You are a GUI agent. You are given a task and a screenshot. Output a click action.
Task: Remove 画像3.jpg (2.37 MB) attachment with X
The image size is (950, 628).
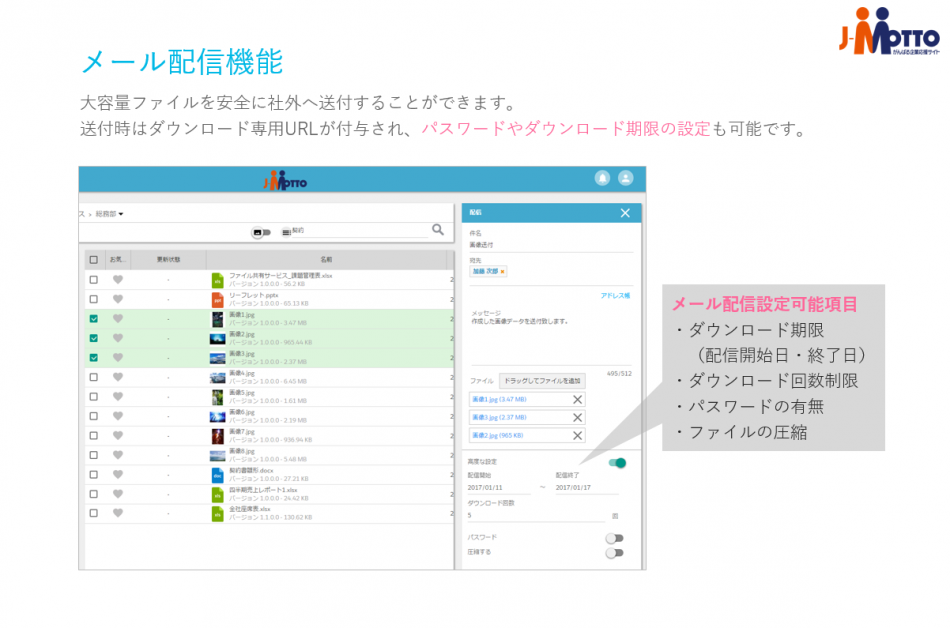pos(577,418)
